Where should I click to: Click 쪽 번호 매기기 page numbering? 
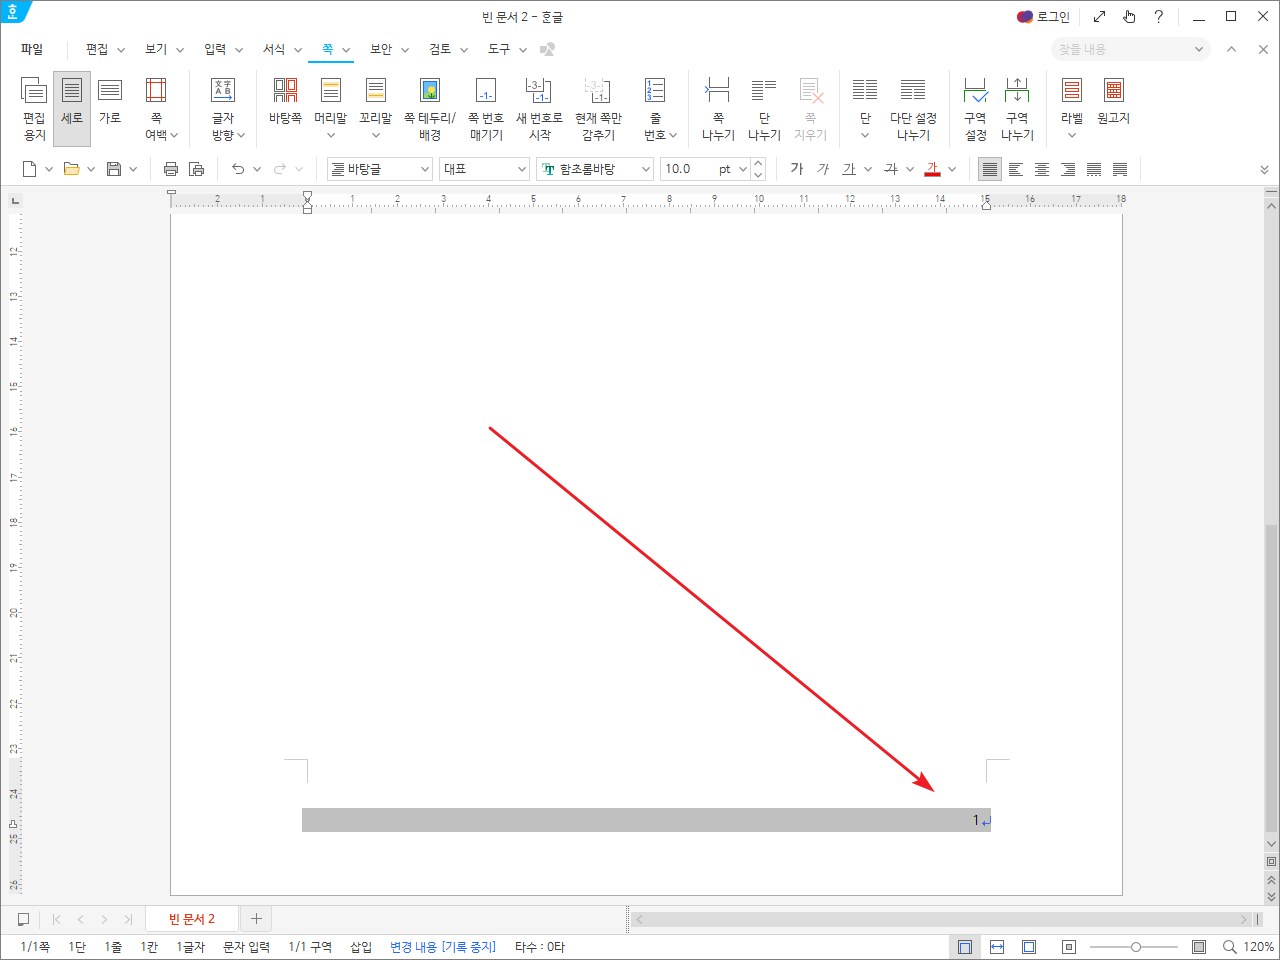486,109
